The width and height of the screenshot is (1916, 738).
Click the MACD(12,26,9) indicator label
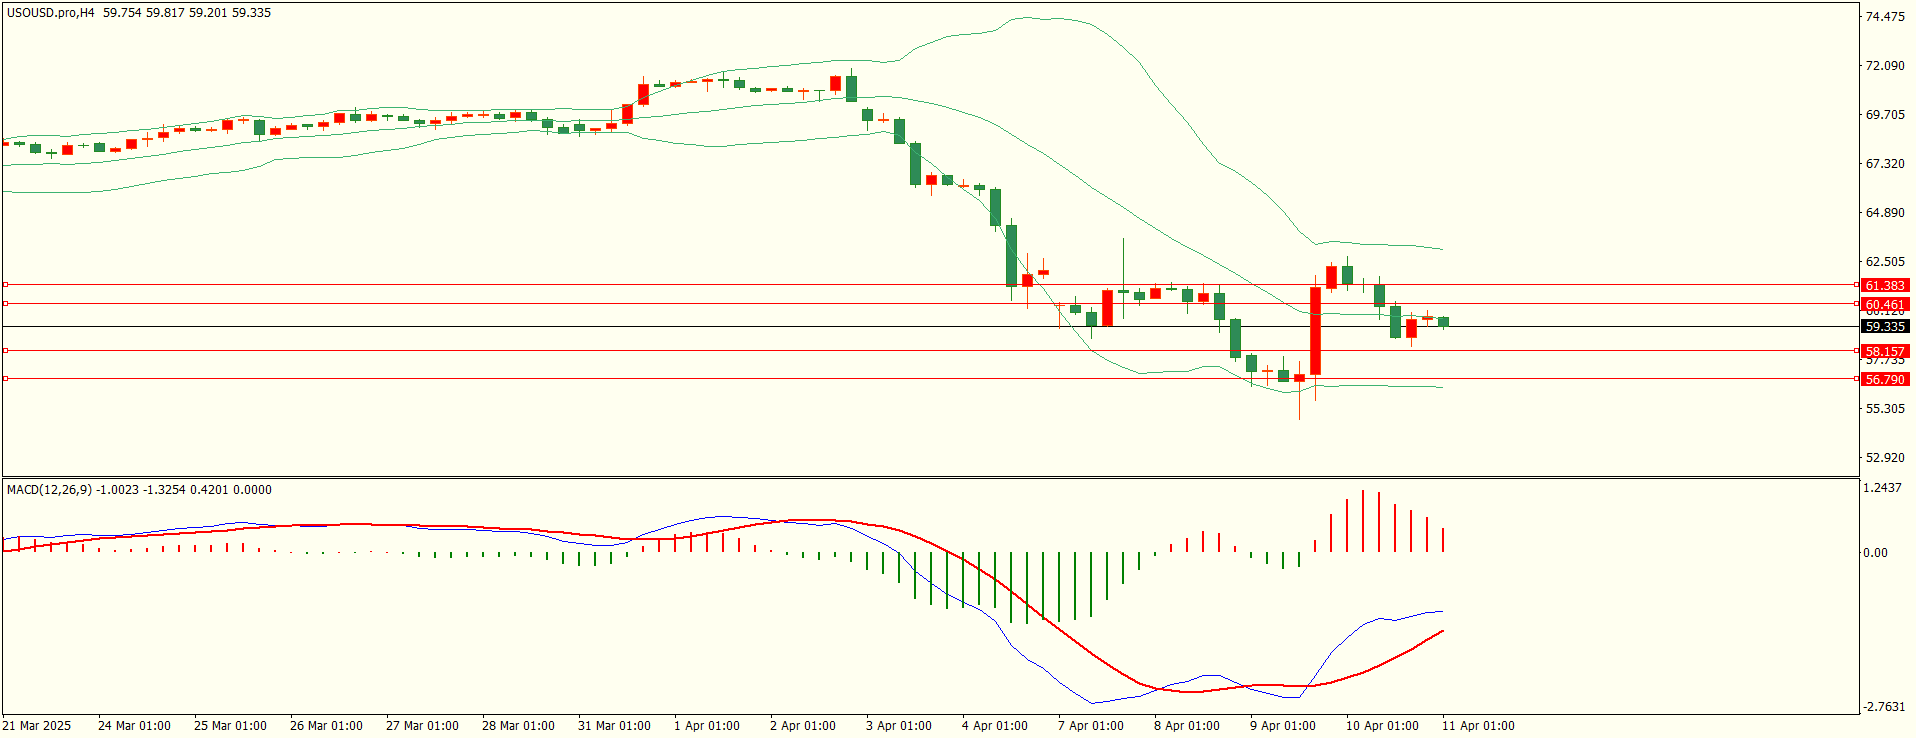click(x=49, y=490)
